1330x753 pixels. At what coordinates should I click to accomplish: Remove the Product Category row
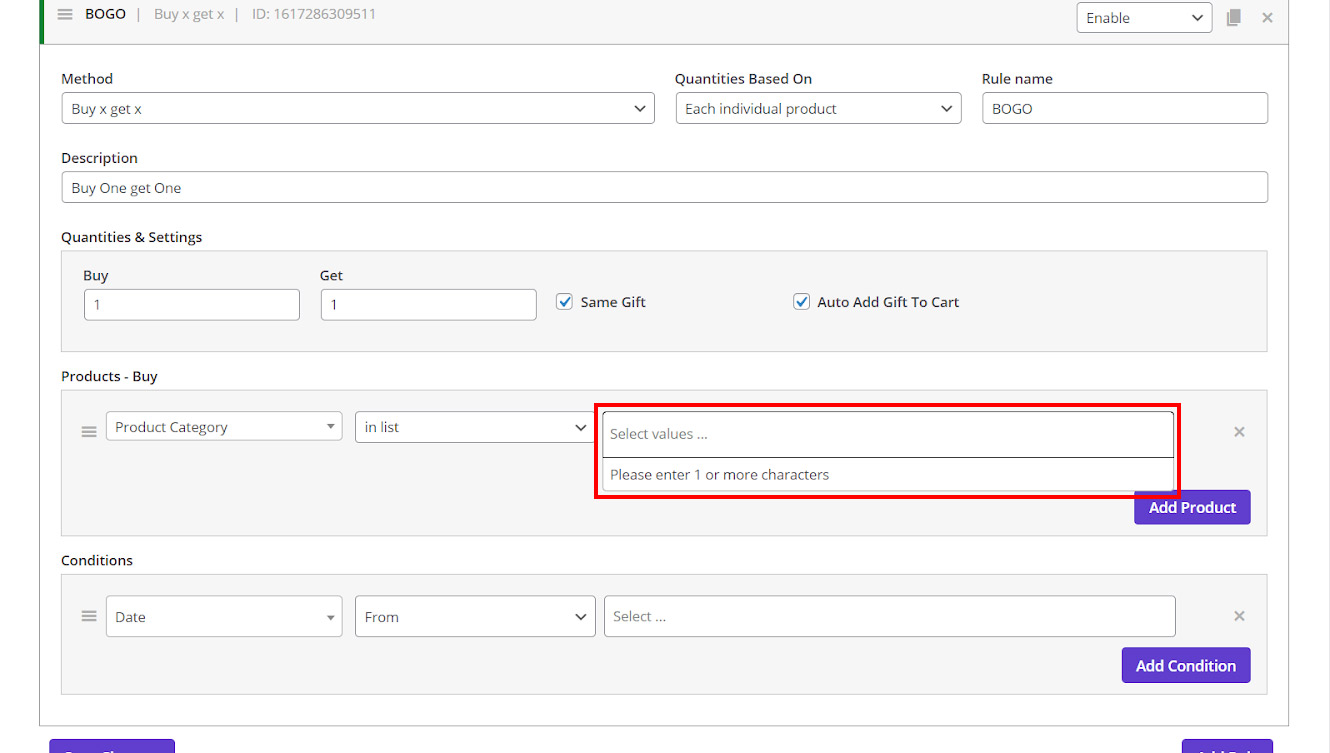point(1239,432)
